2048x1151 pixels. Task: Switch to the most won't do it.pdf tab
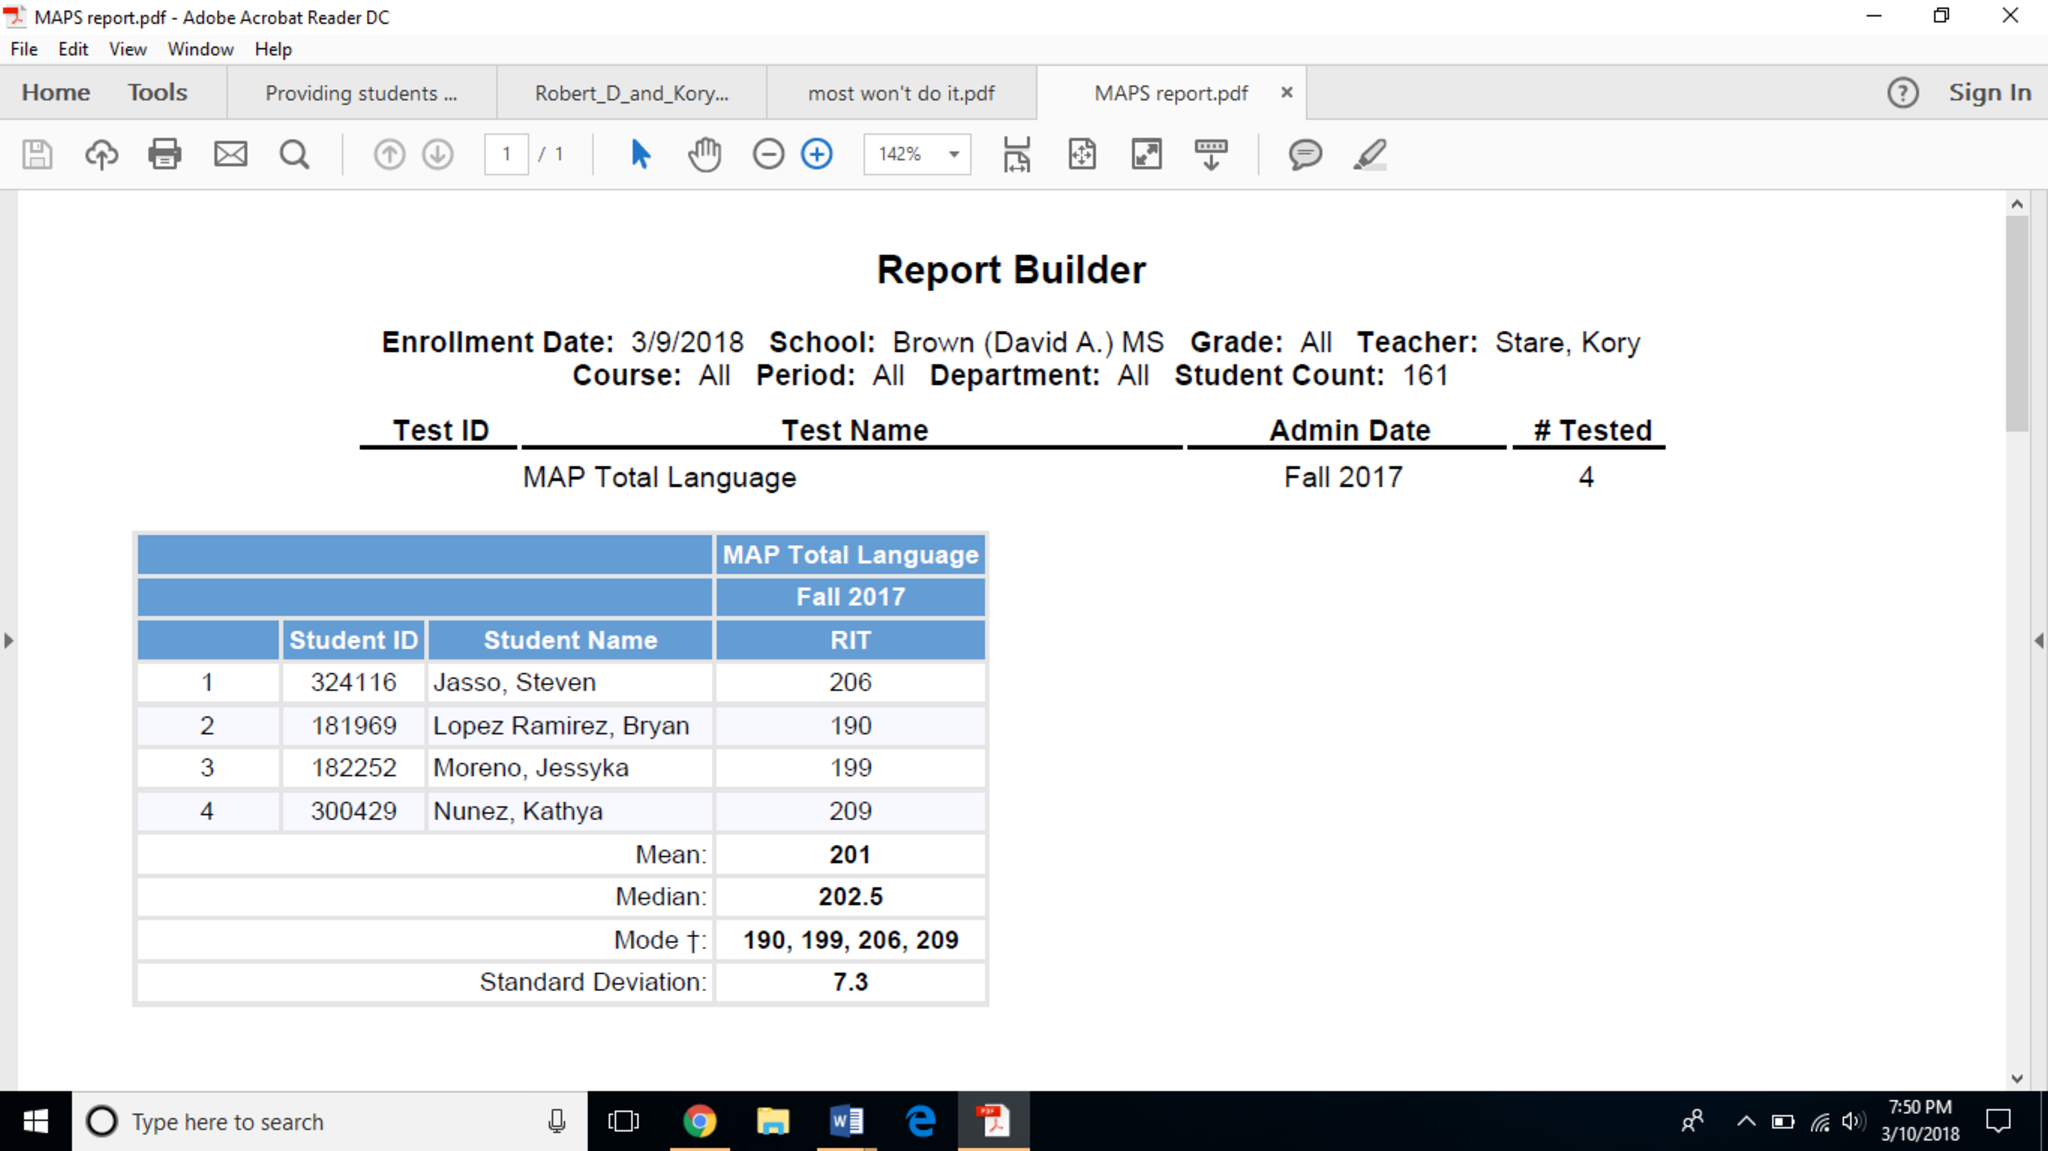(x=901, y=93)
